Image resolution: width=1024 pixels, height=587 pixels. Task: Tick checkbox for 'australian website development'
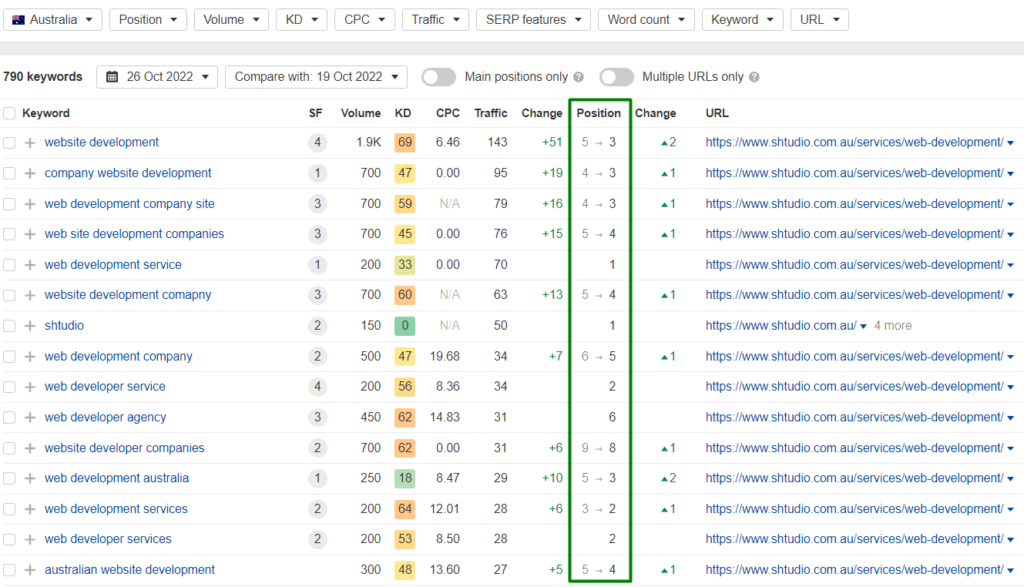click(9, 570)
